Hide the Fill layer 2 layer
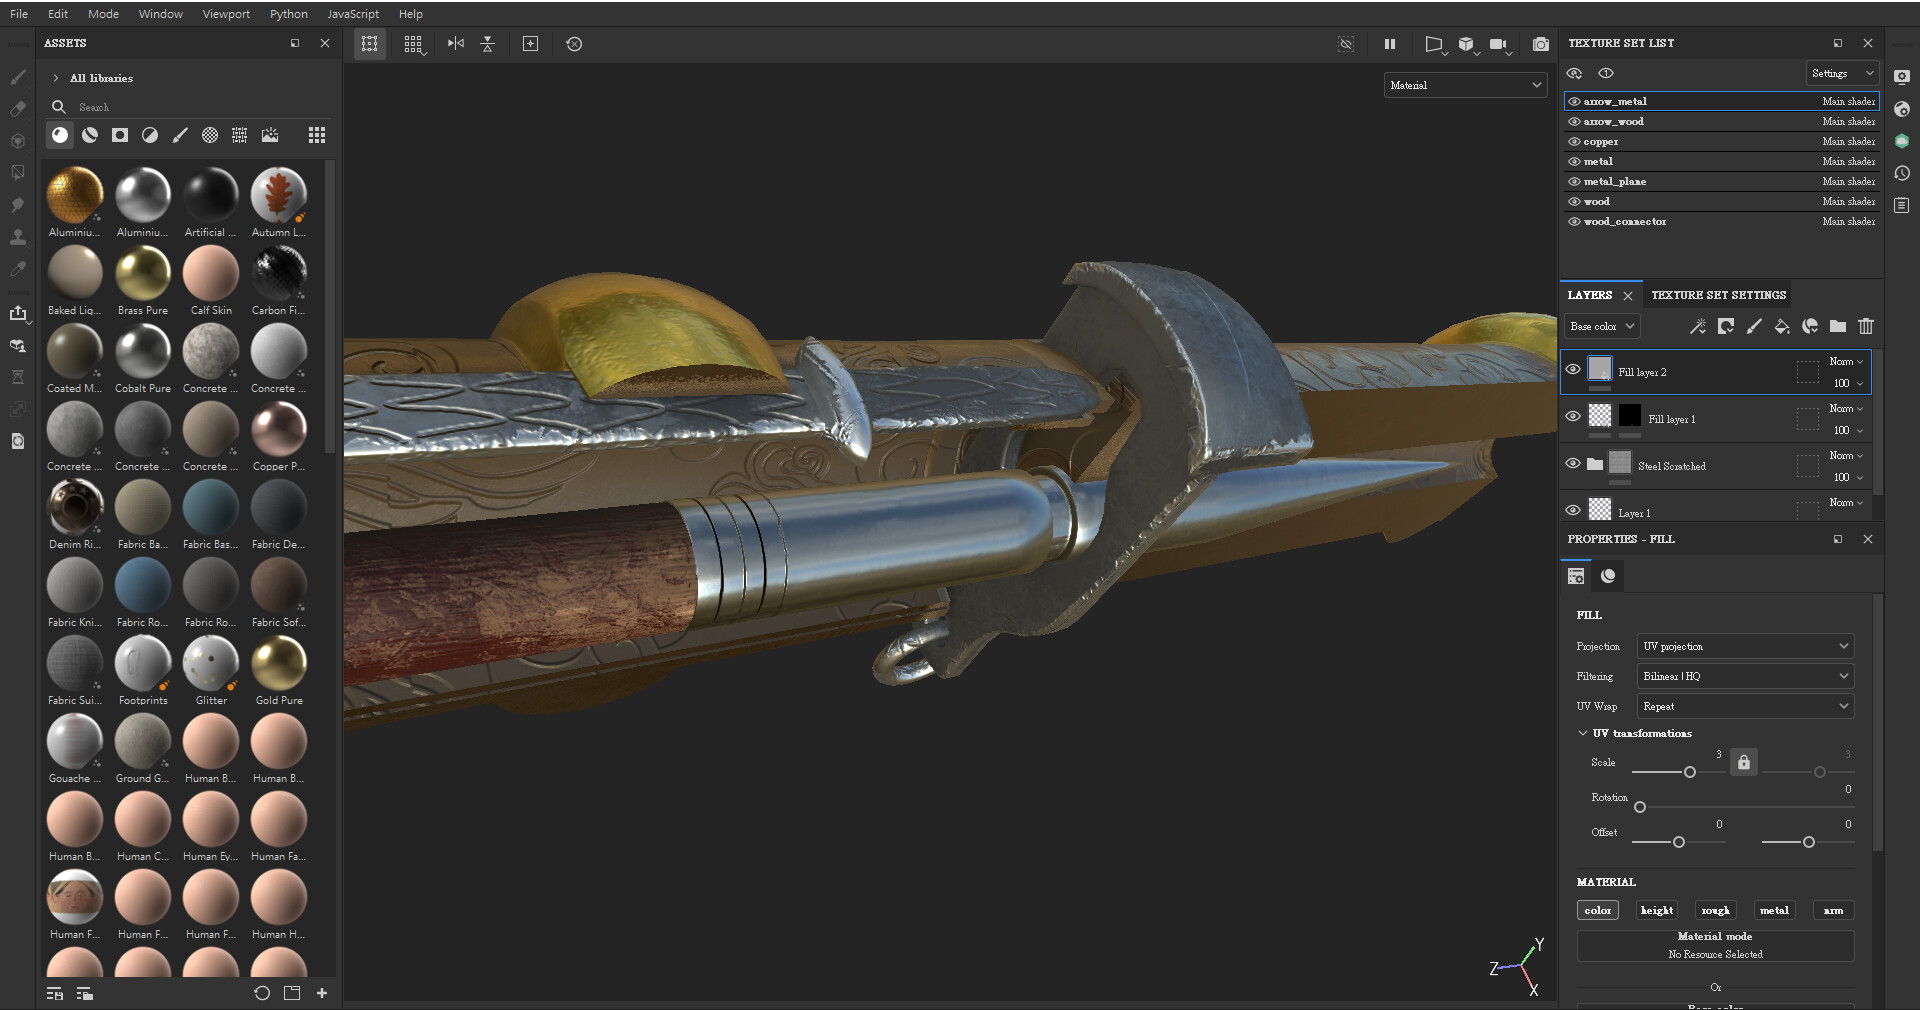 (x=1573, y=369)
